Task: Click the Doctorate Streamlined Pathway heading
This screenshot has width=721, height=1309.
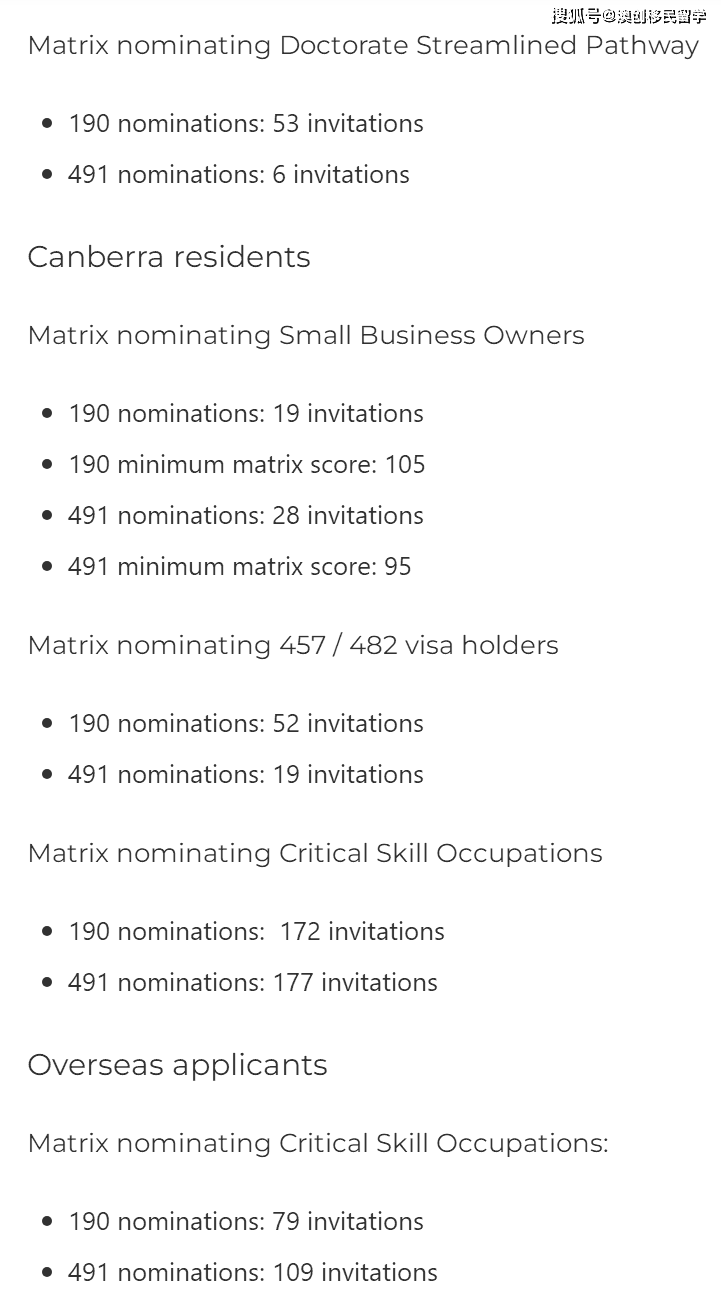Action: pyautogui.click(x=363, y=46)
